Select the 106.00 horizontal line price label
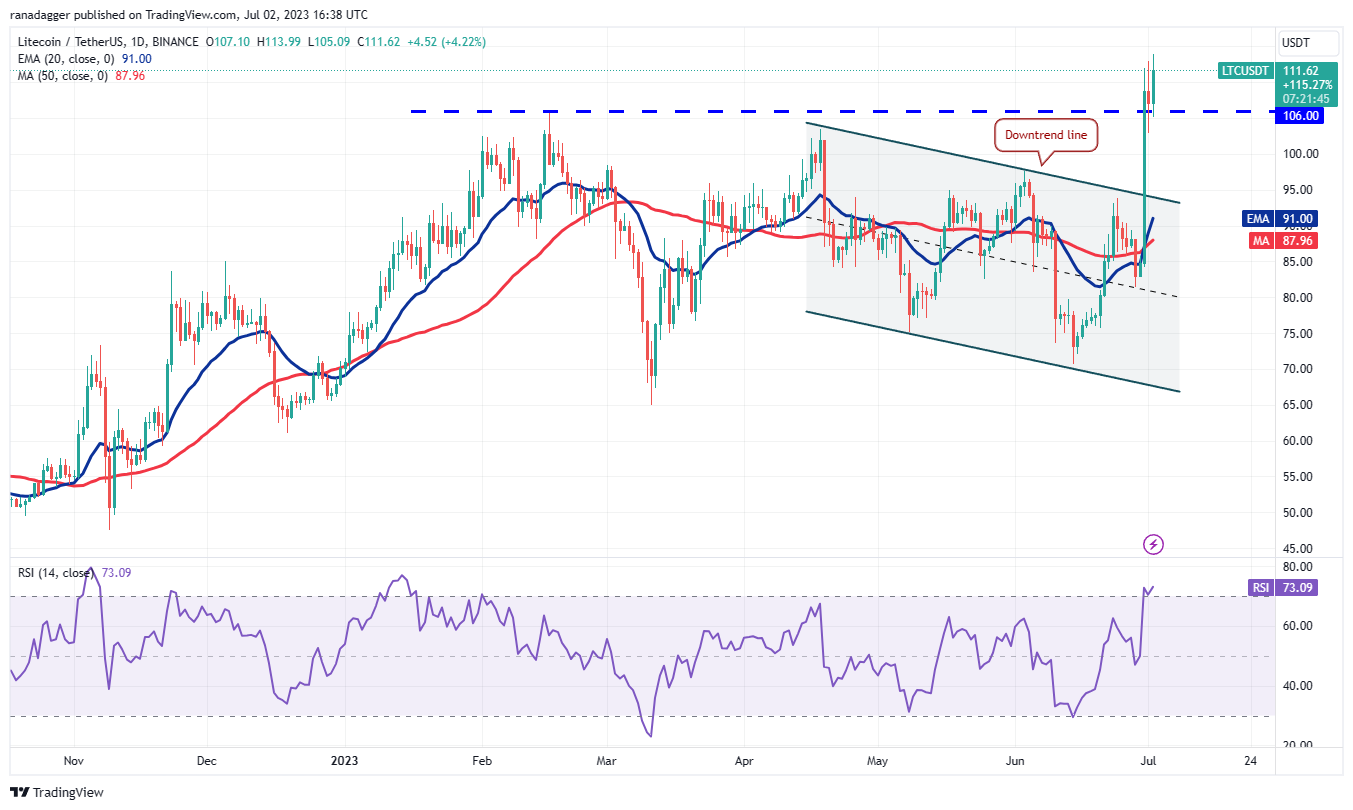 (x=1301, y=115)
